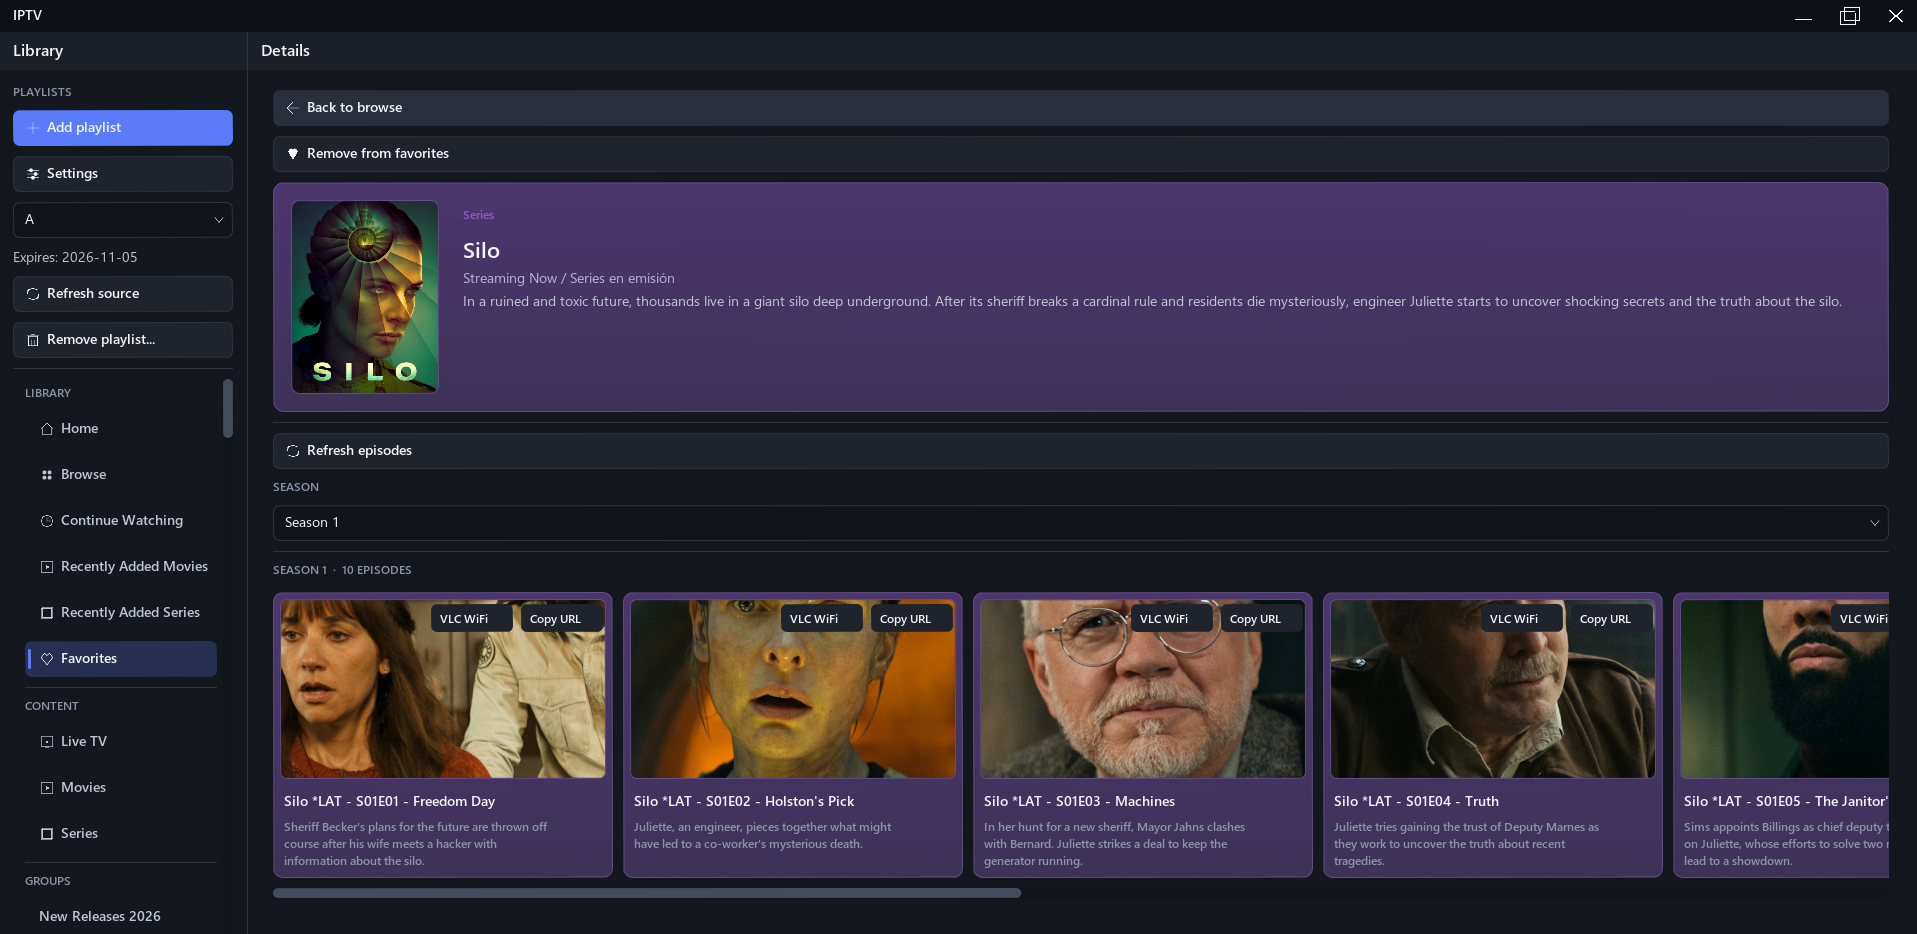
Task: Click Remove from favorites
Action: click(x=1081, y=154)
